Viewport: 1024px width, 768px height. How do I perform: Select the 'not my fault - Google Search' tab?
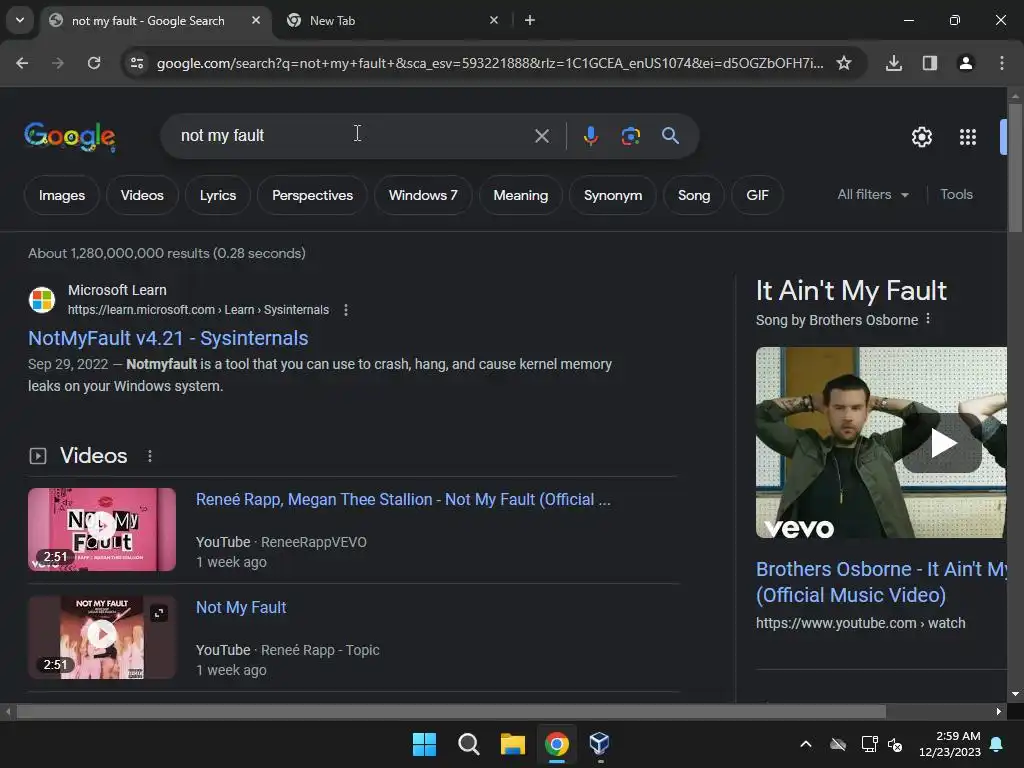tap(148, 20)
